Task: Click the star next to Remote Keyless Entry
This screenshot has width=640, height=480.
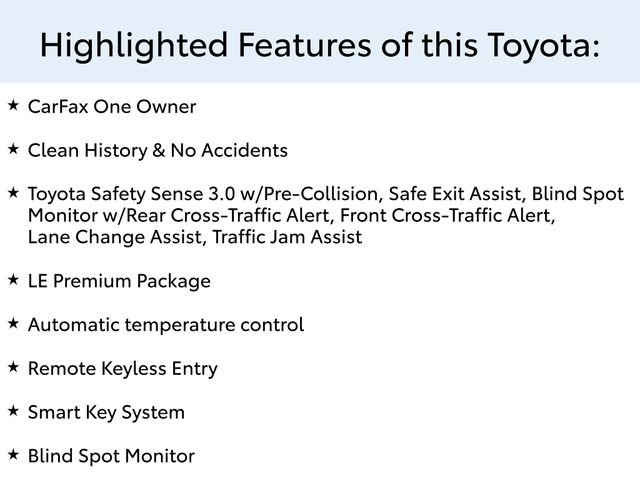Action: (13, 367)
